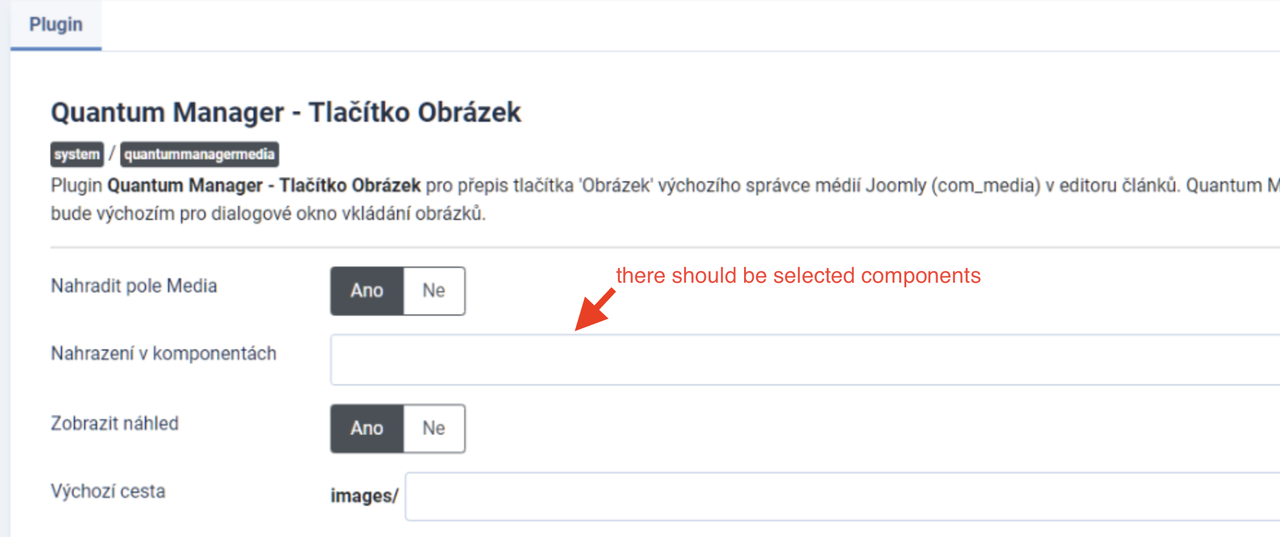Click the 'bude výchozím pro dialogové okno' description line
Viewport: 1280px width, 537px height.
(x=268, y=214)
